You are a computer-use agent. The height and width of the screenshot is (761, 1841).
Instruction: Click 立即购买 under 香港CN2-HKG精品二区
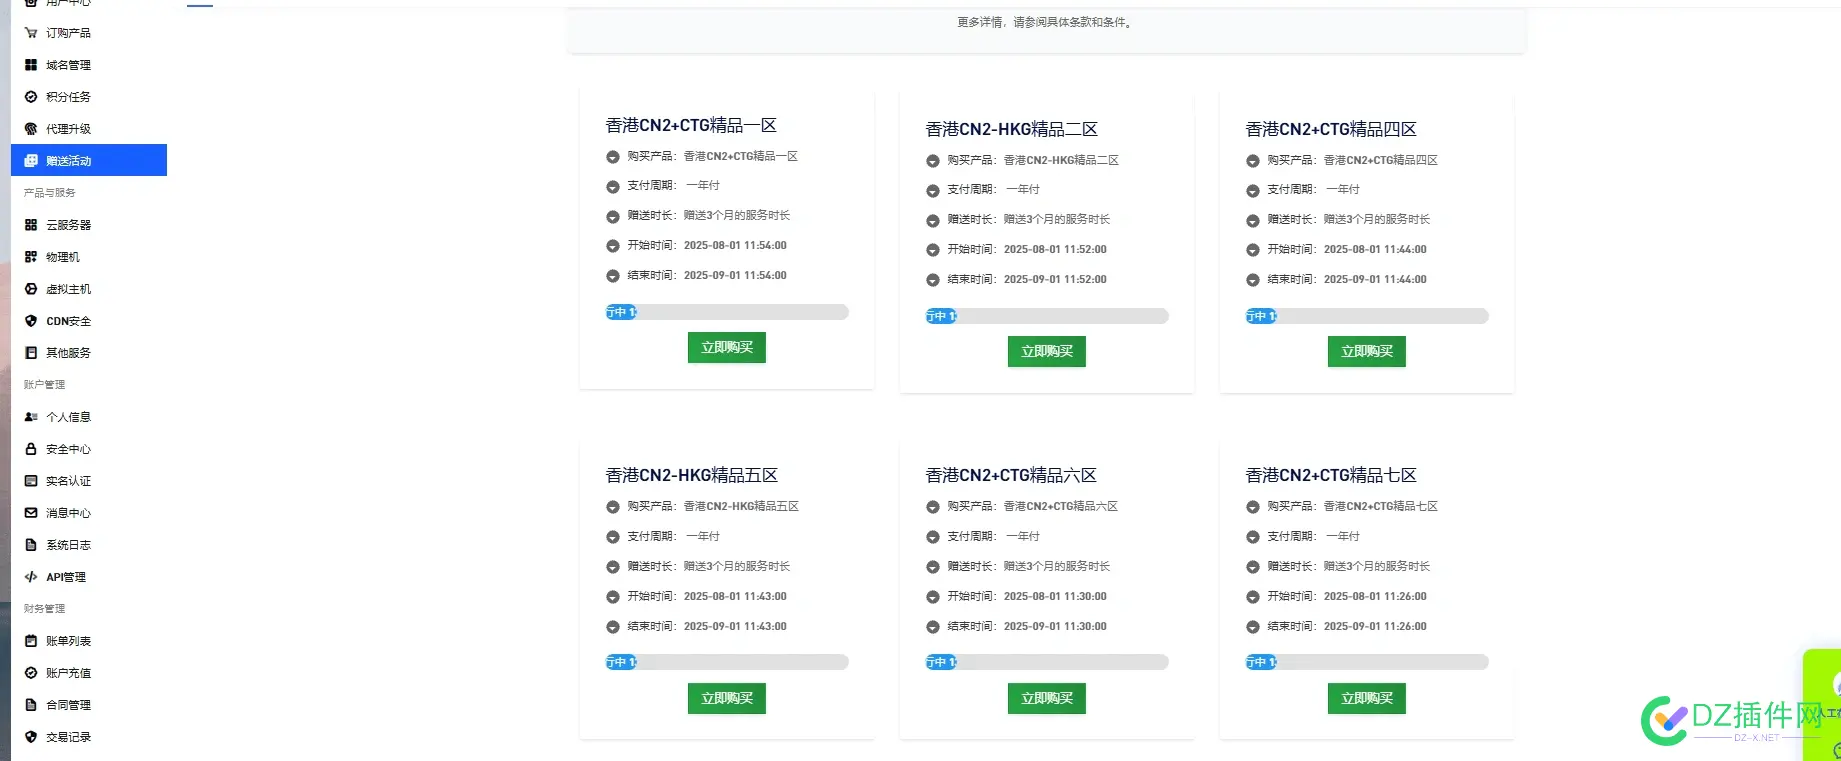1047,351
